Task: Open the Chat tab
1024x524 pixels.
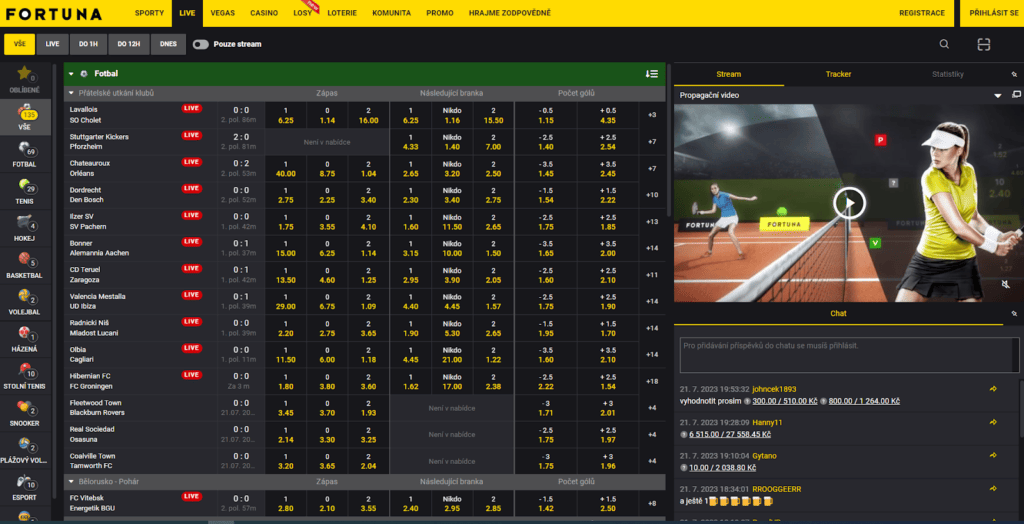Action: (838, 314)
